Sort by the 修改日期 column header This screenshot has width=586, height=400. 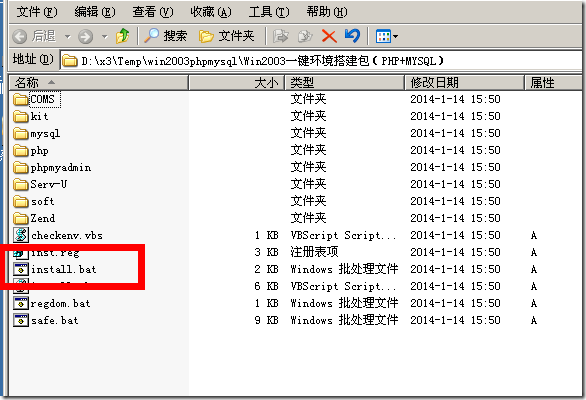click(465, 83)
